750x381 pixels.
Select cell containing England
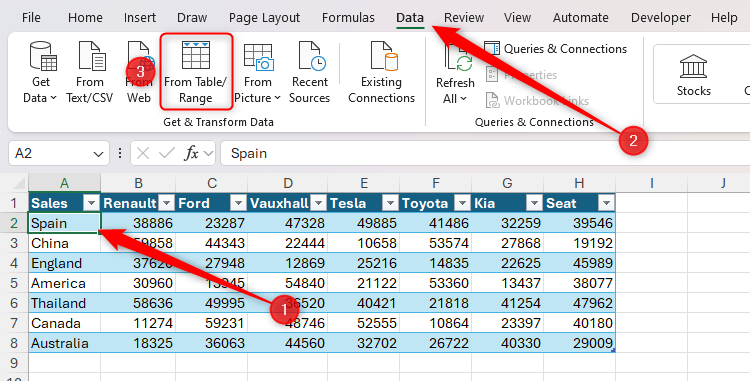point(65,263)
